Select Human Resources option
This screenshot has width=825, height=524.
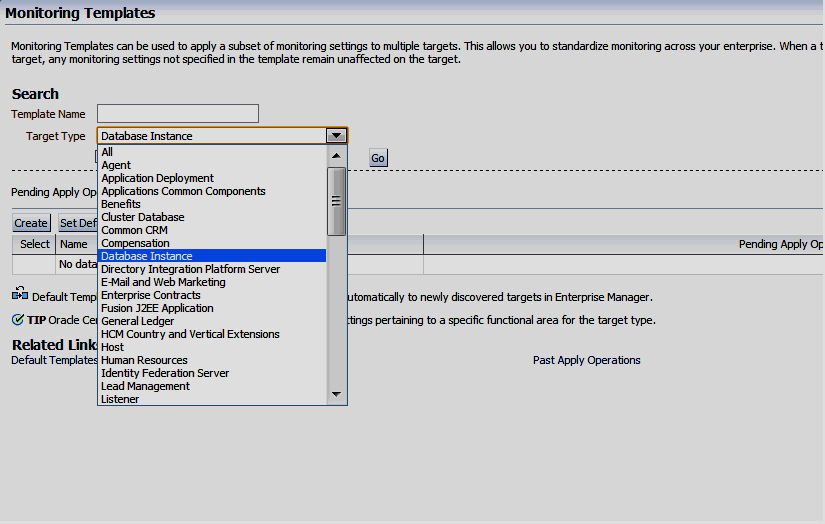(x=212, y=360)
